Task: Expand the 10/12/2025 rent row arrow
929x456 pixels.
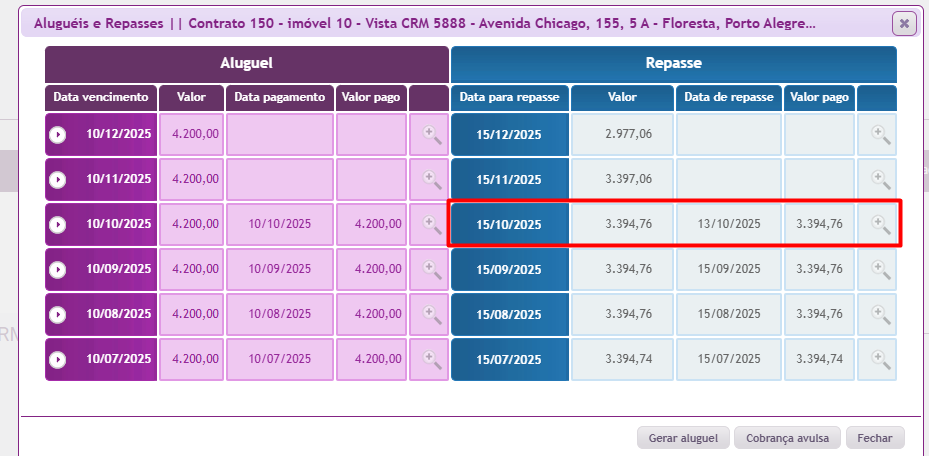Action: pyautogui.click(x=58, y=135)
